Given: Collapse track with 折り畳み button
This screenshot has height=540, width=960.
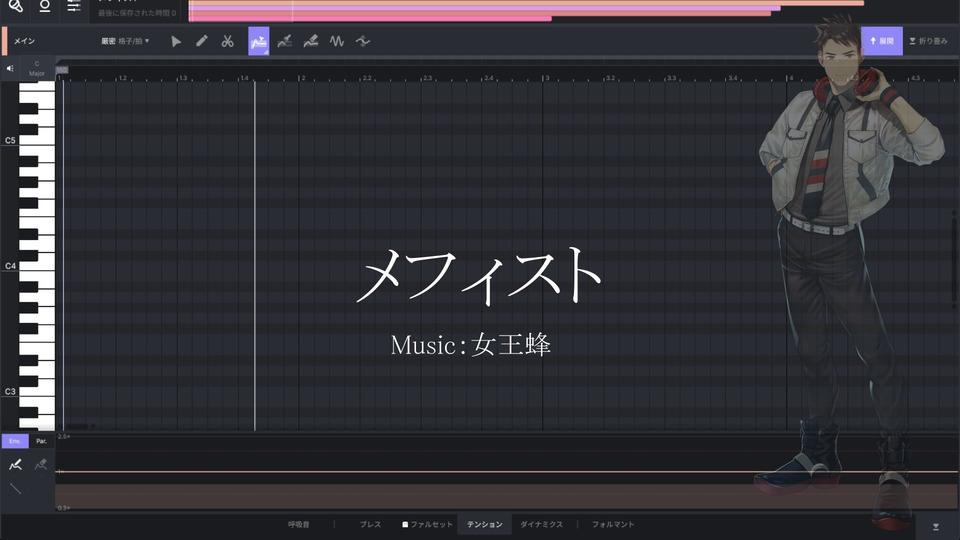Looking at the screenshot, I should (x=928, y=41).
